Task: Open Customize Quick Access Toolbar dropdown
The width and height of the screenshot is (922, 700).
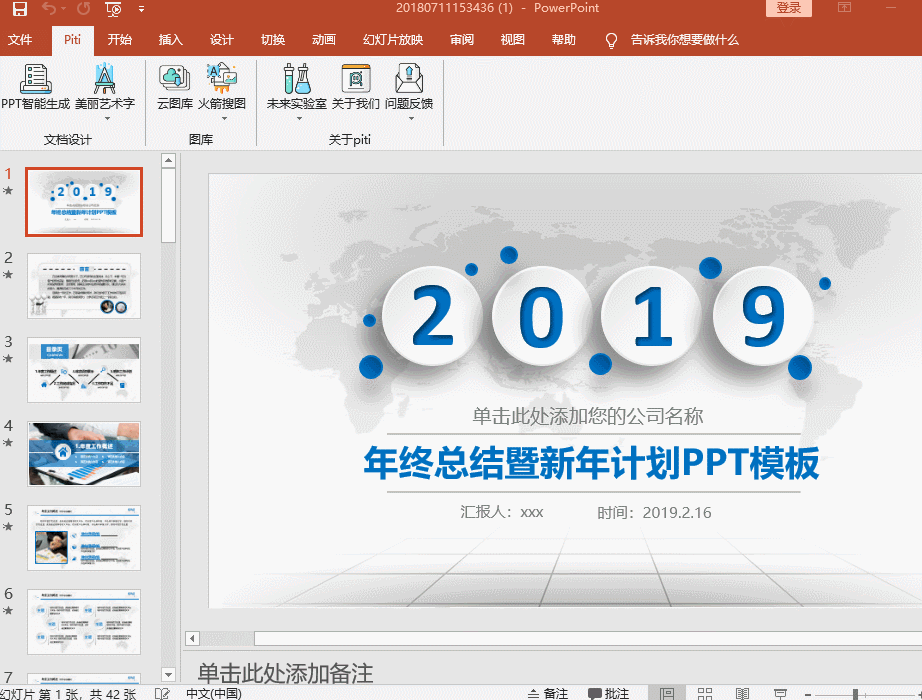Action: pyautogui.click(x=141, y=9)
